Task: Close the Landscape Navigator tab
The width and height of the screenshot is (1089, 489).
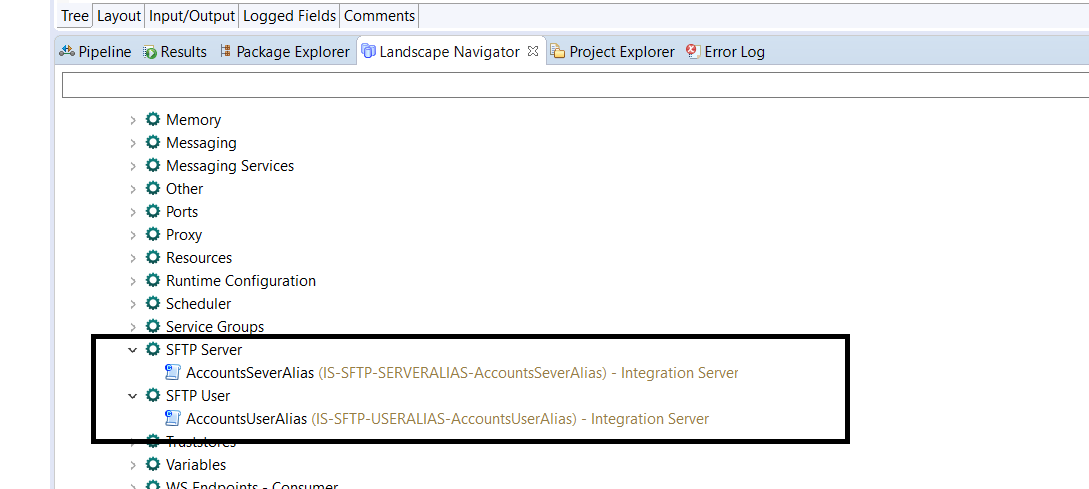Action: pyautogui.click(x=533, y=51)
